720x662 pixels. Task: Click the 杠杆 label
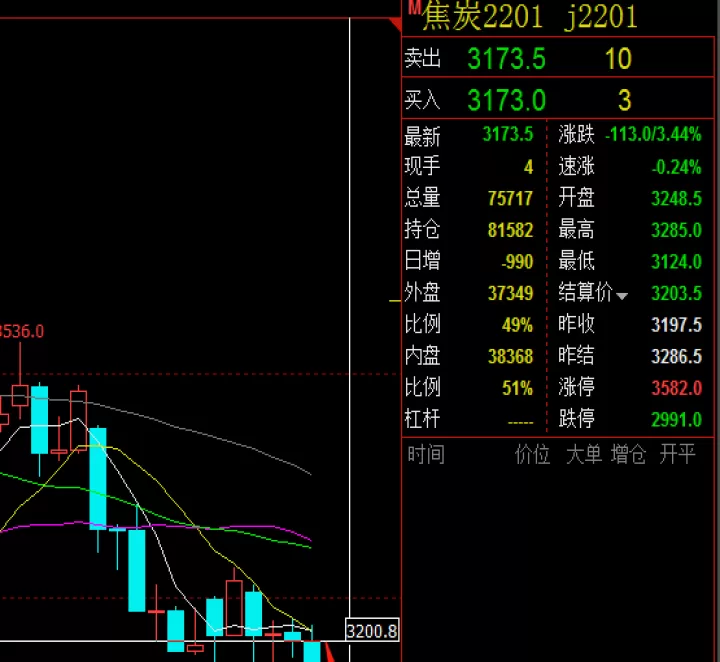(422, 419)
